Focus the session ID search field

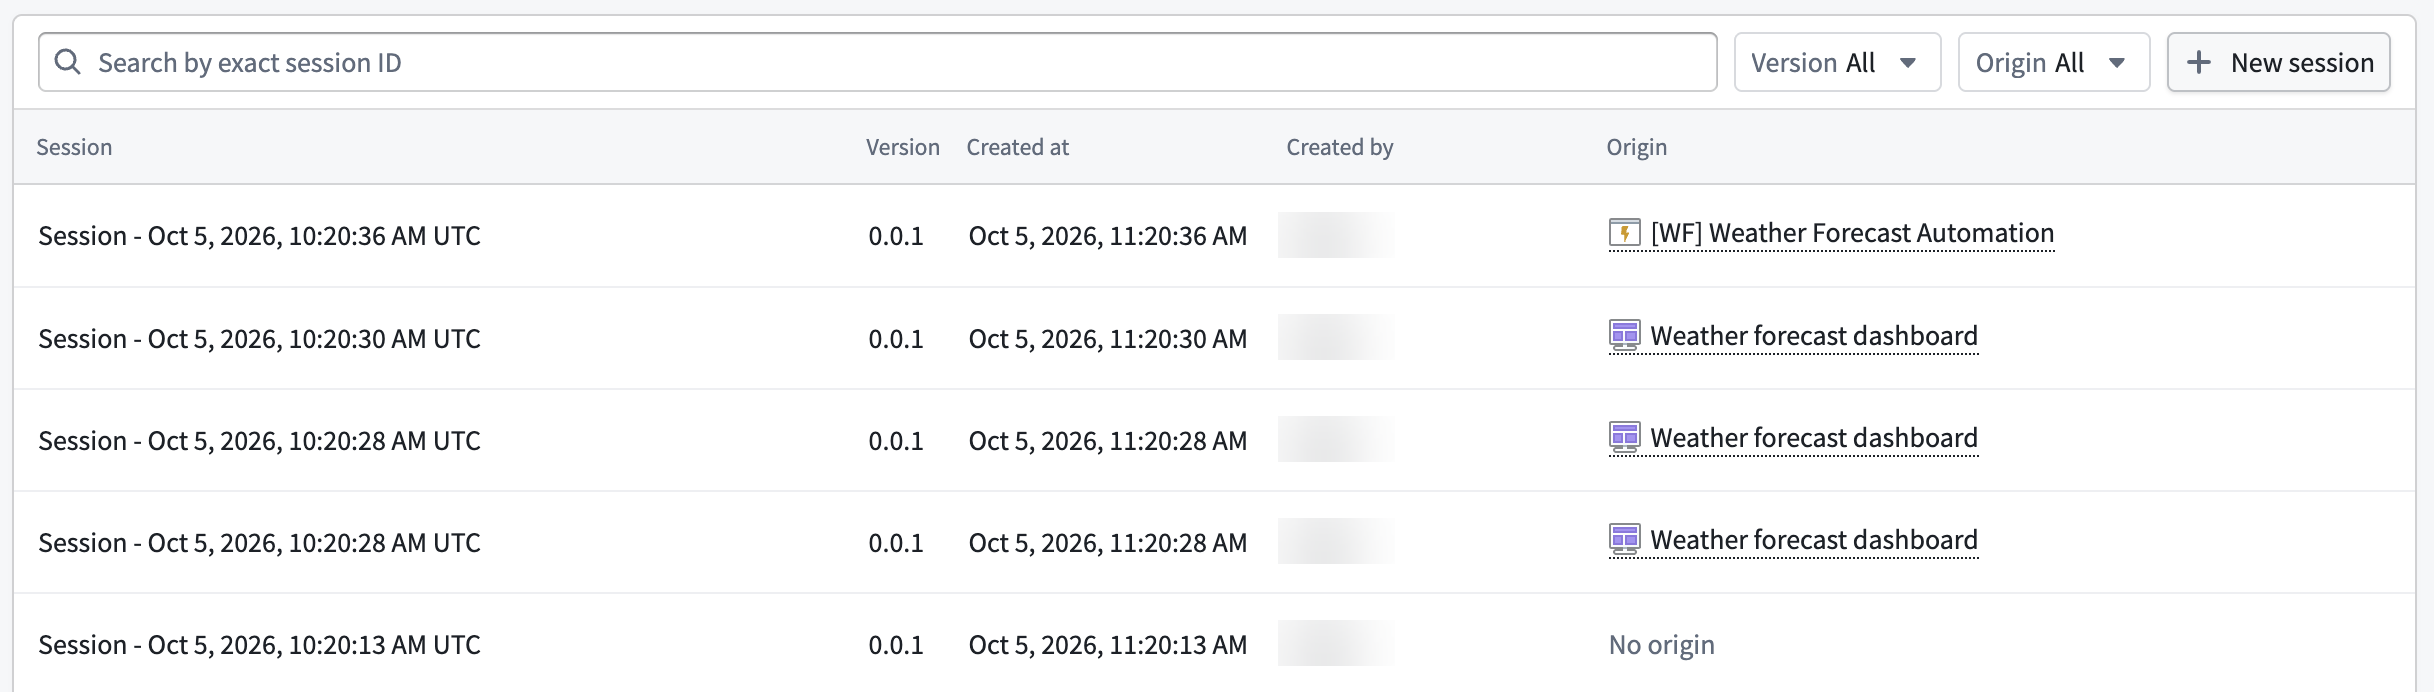pos(877,62)
